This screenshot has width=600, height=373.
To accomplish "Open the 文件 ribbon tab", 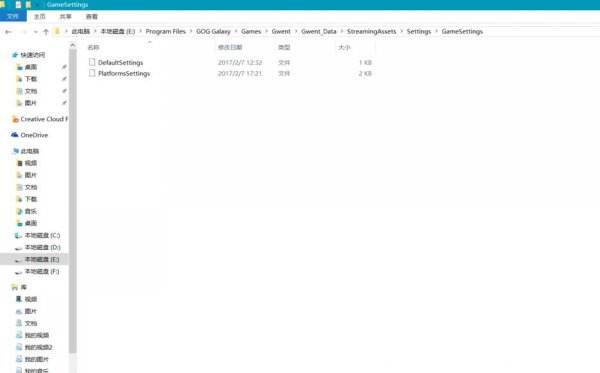I will click(13, 16).
